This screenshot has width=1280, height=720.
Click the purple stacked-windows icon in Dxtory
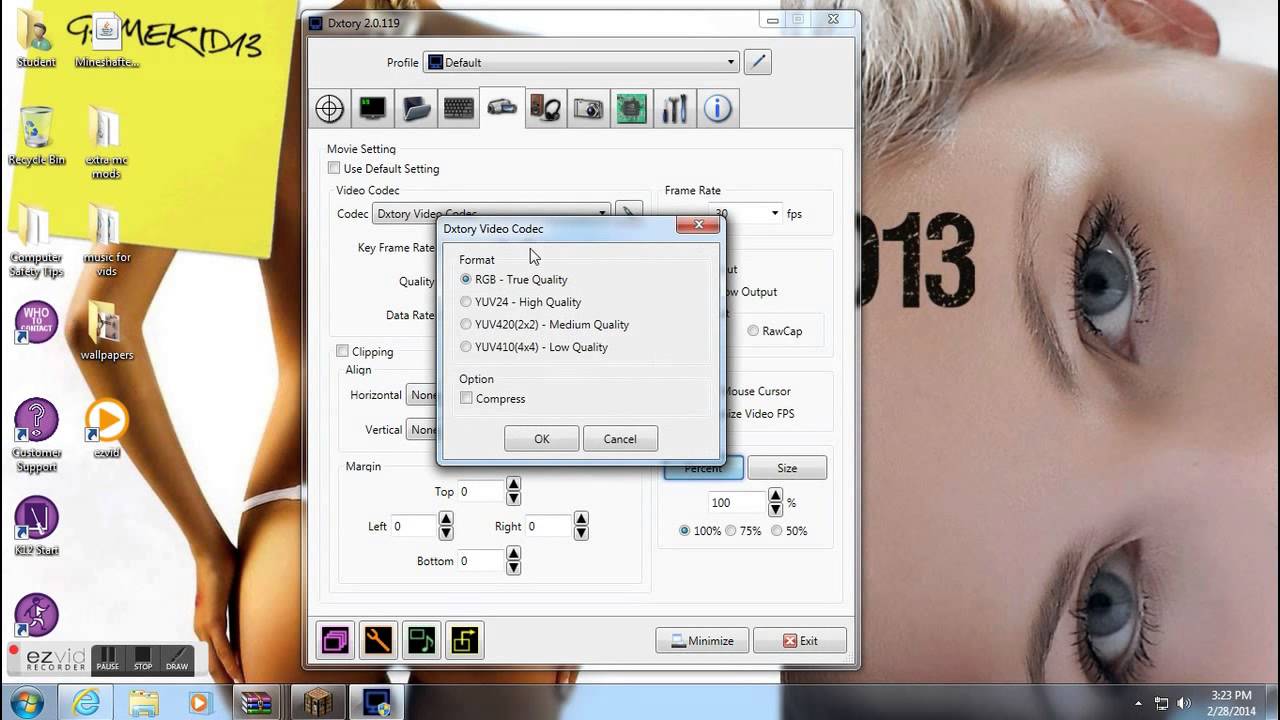335,640
